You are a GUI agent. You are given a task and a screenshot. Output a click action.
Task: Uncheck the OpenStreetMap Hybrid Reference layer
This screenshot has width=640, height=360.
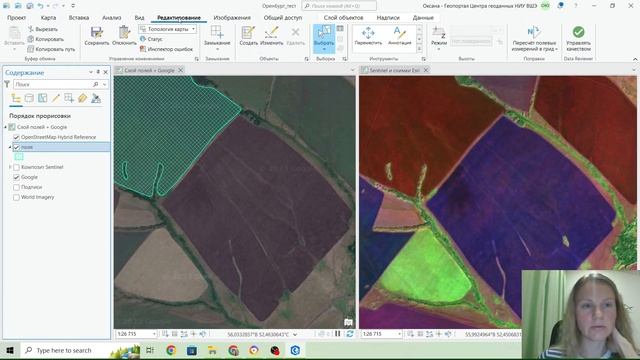coord(16,137)
